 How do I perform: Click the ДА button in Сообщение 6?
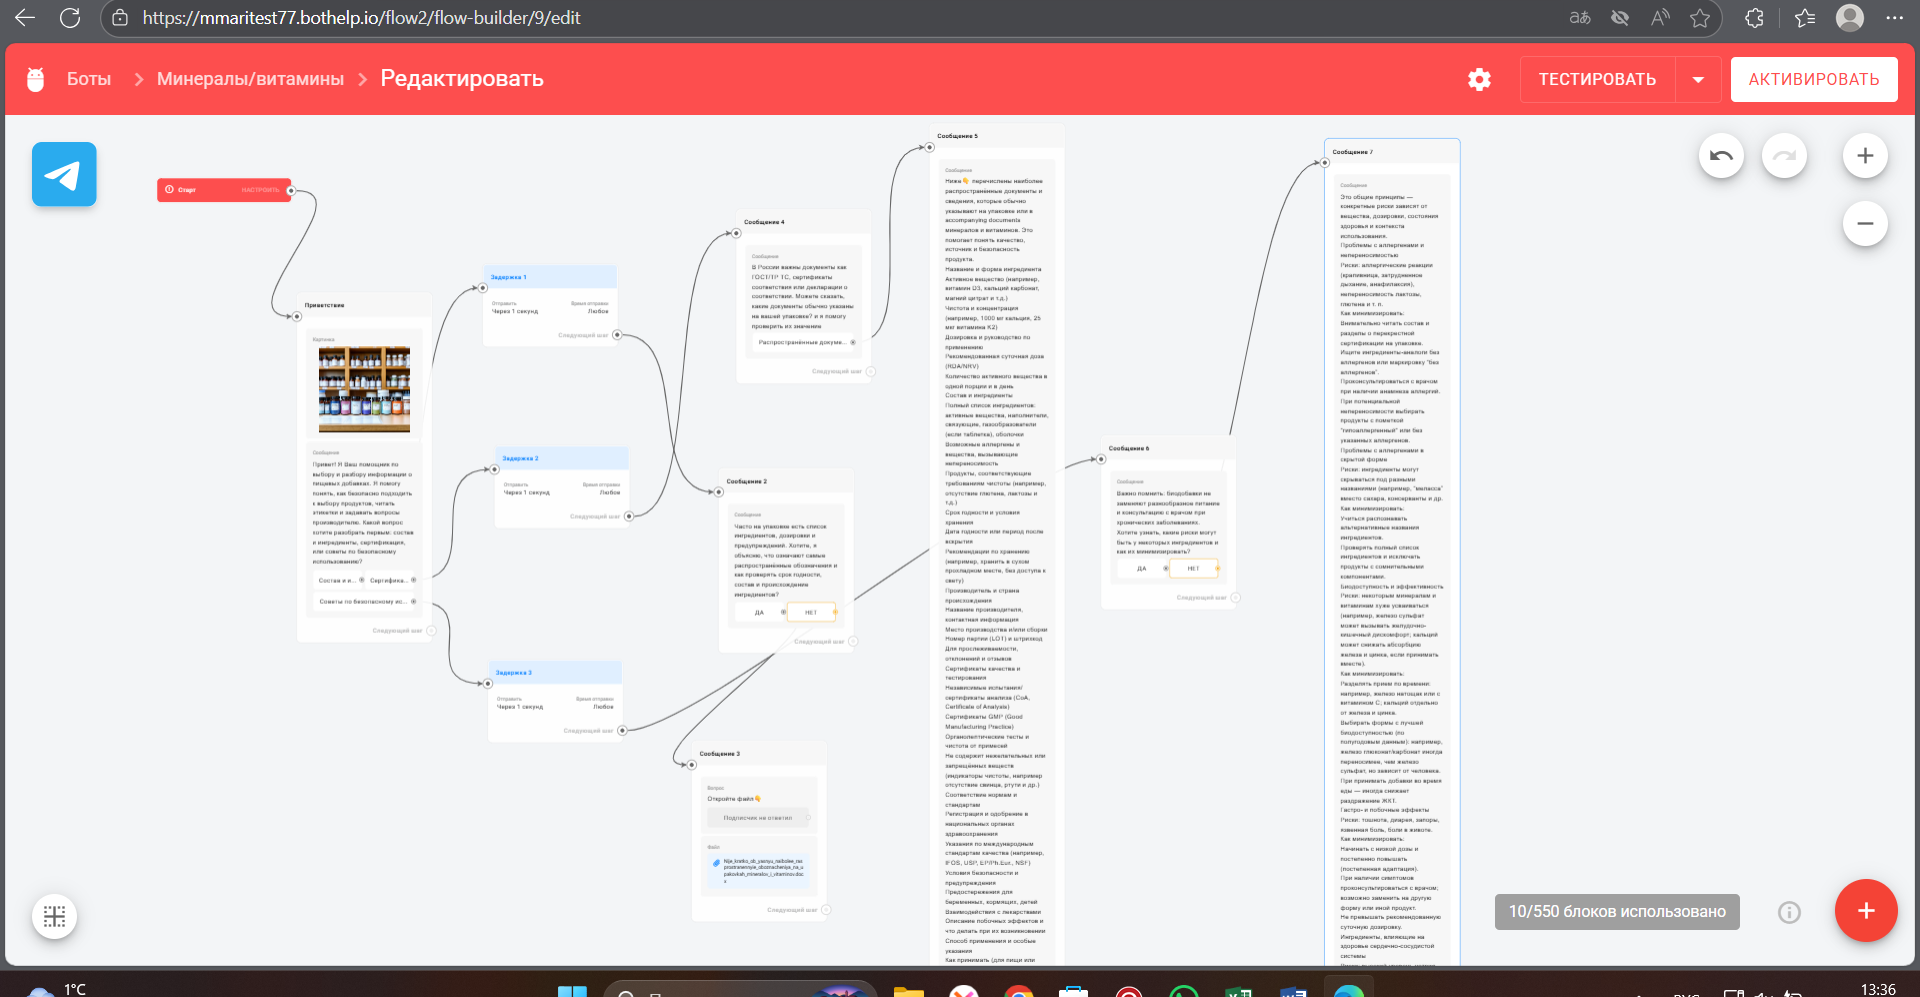[1142, 568]
